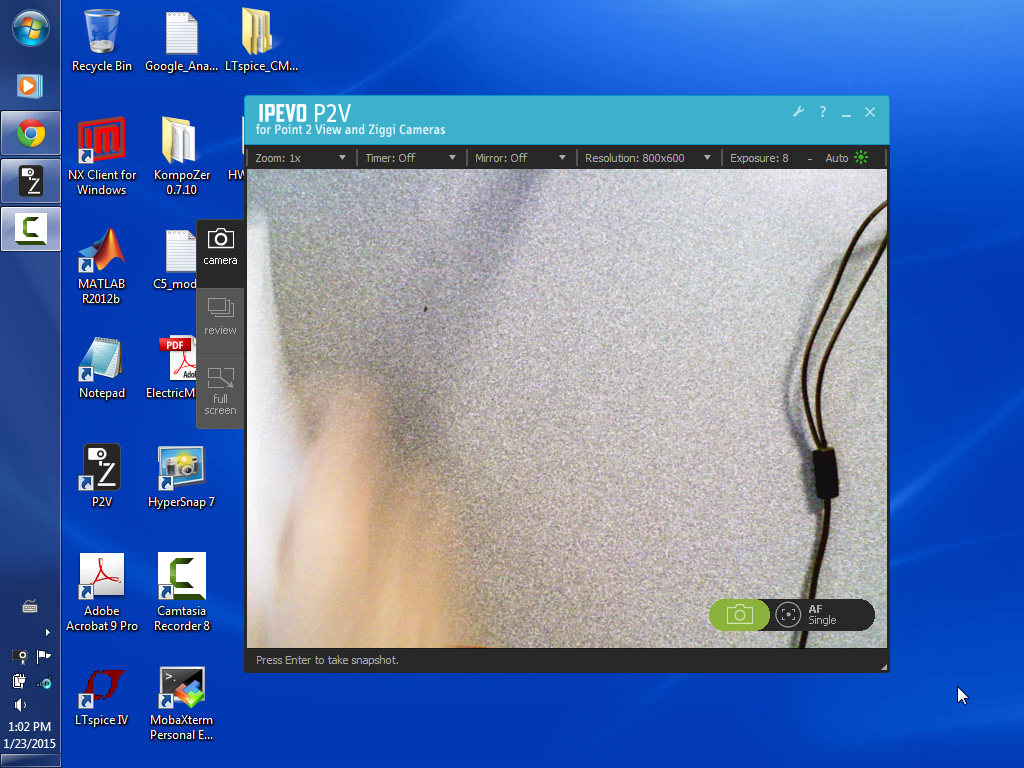The image size is (1024, 768).
Task: Decrease exposure with the minus button
Action: pos(810,159)
